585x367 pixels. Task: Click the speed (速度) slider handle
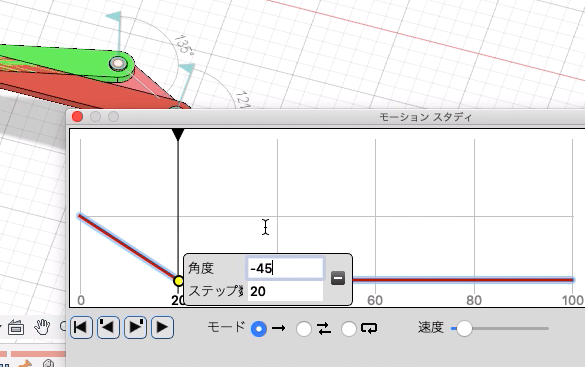[x=464, y=329]
